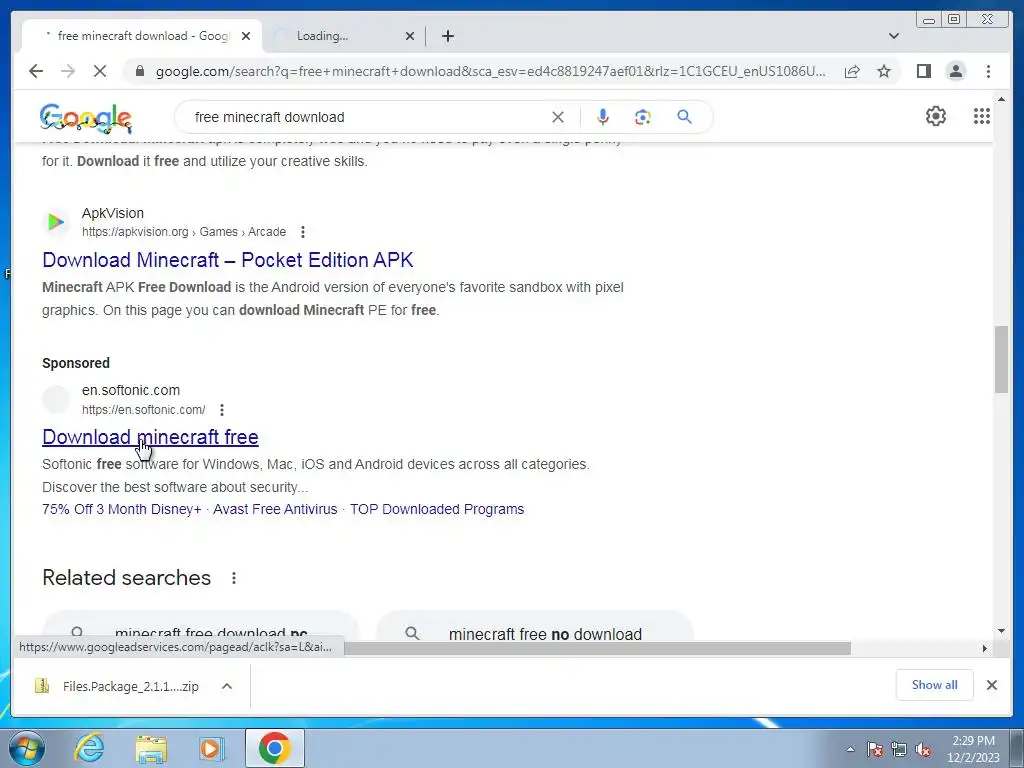Search by image with the Google Lens icon
Image resolution: width=1024 pixels, height=768 pixels.
tap(643, 117)
